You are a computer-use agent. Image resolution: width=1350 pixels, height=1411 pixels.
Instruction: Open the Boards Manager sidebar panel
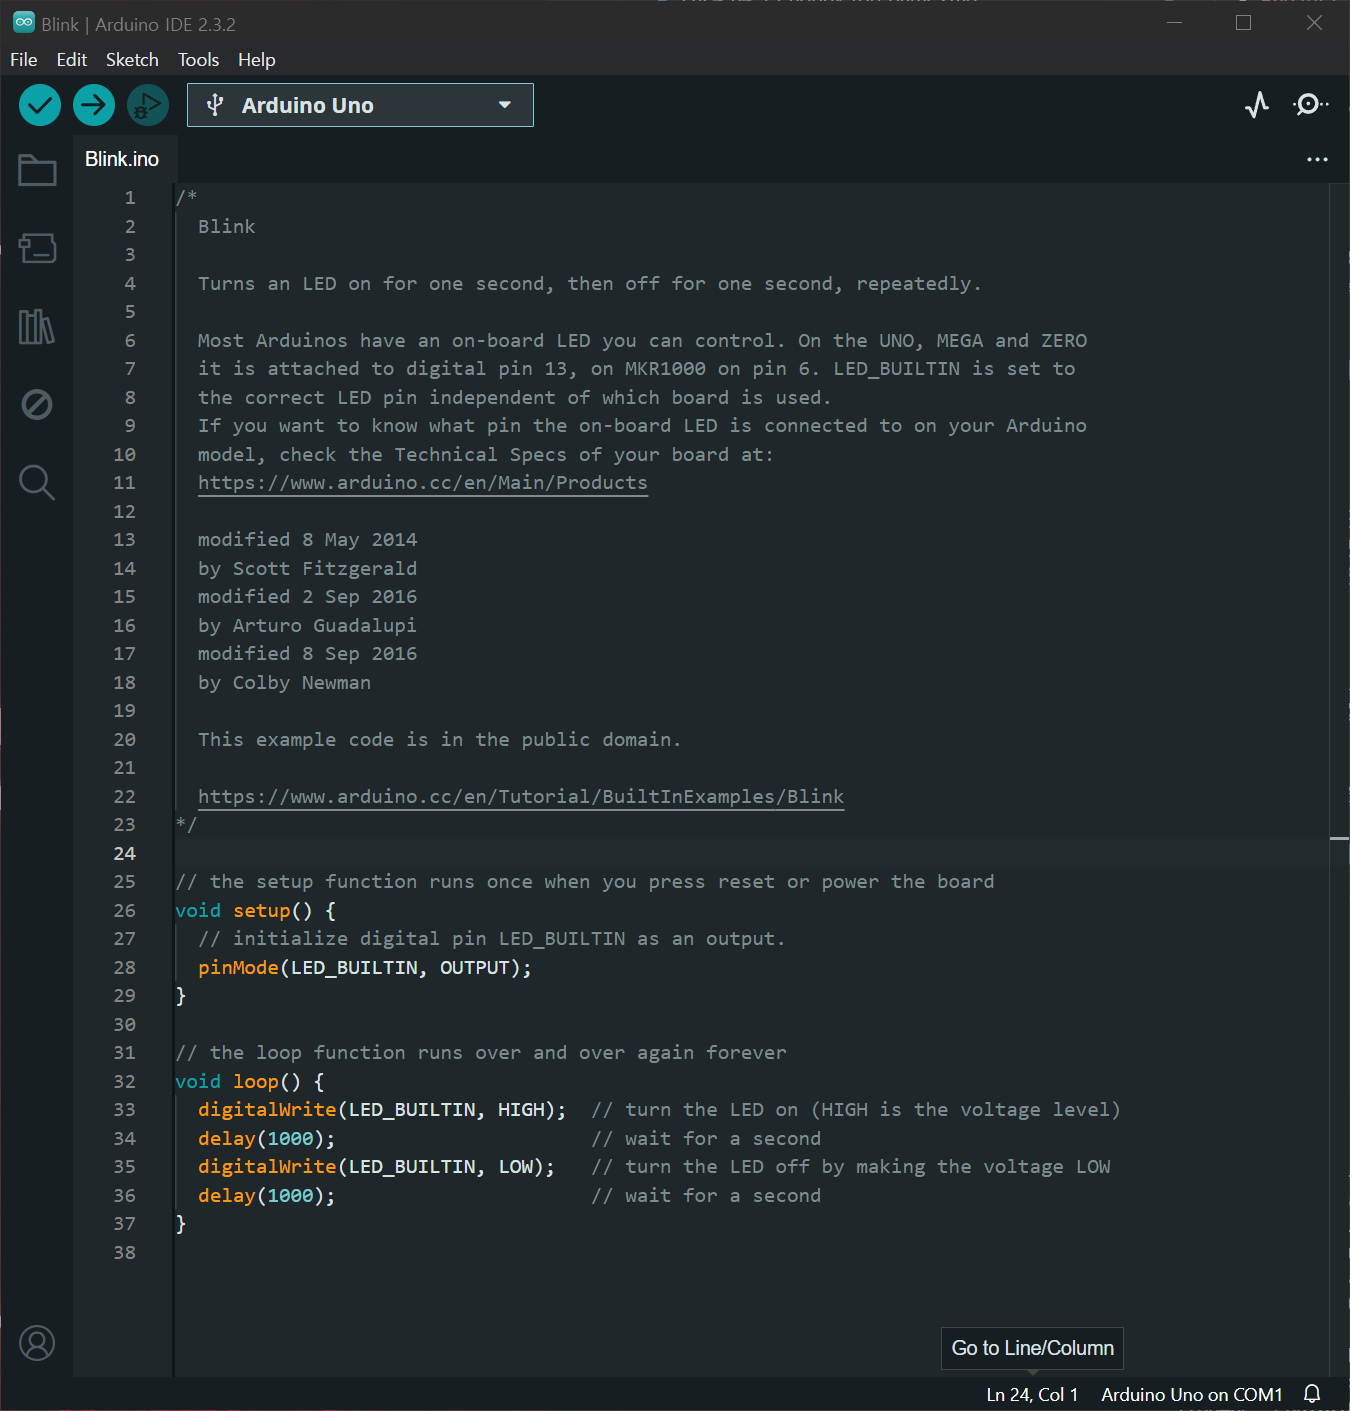37,248
